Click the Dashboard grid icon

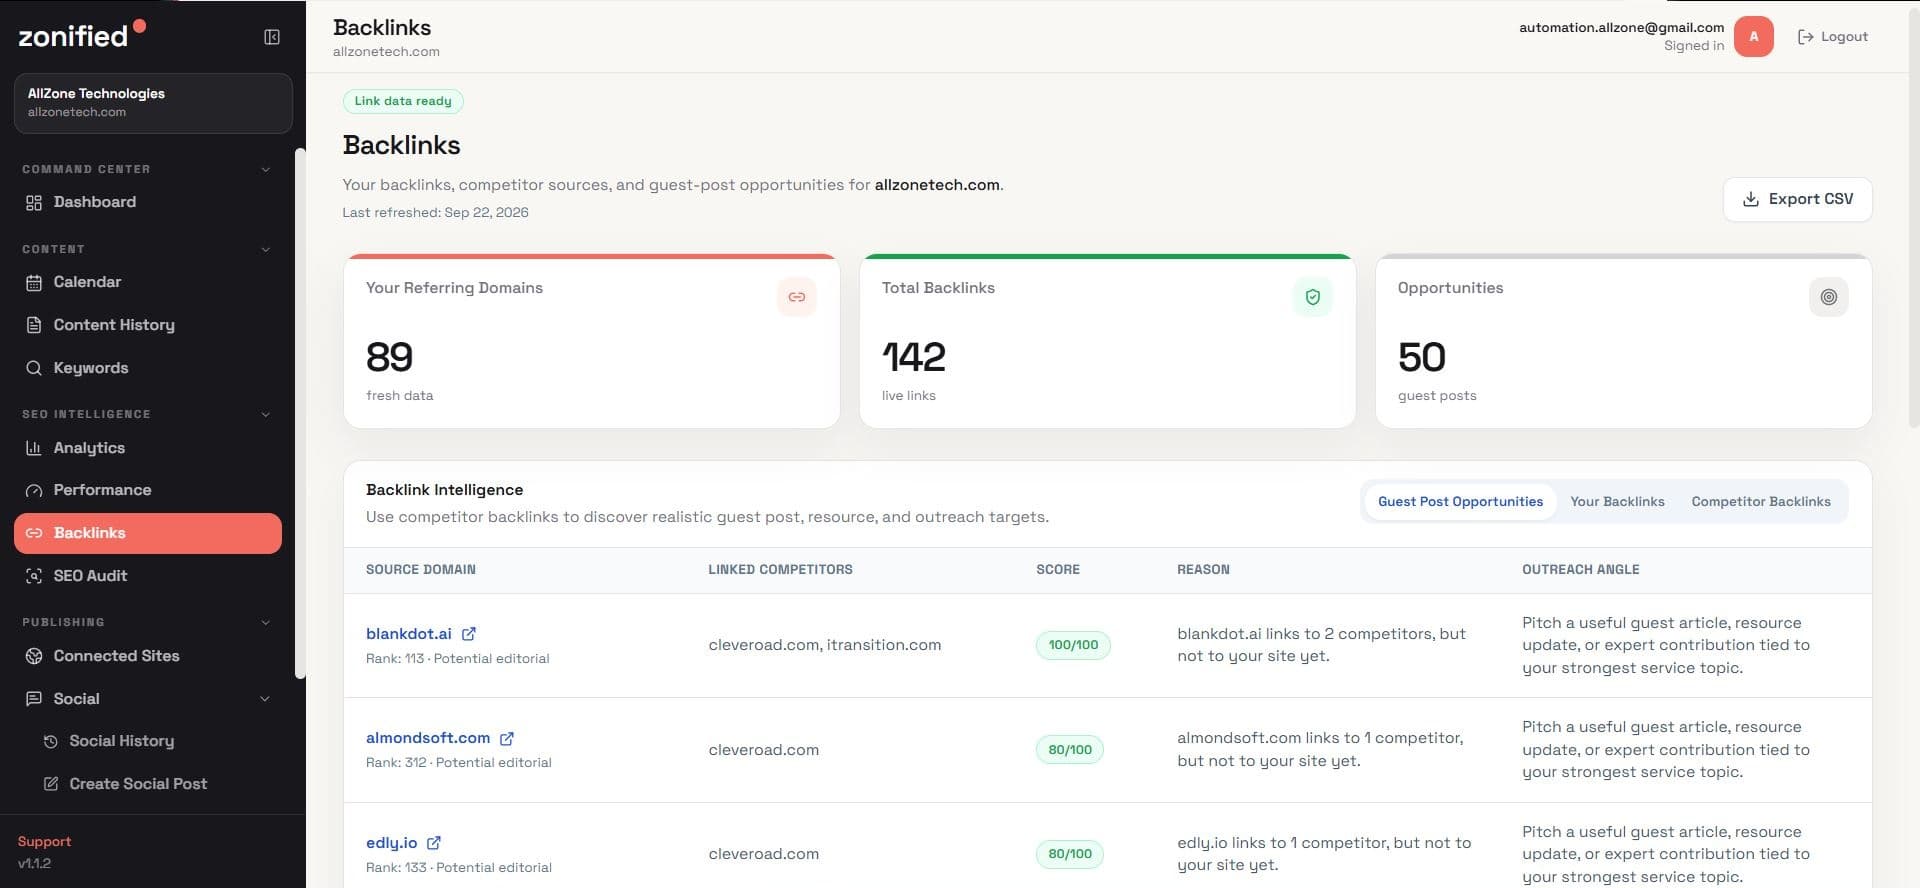(34, 203)
